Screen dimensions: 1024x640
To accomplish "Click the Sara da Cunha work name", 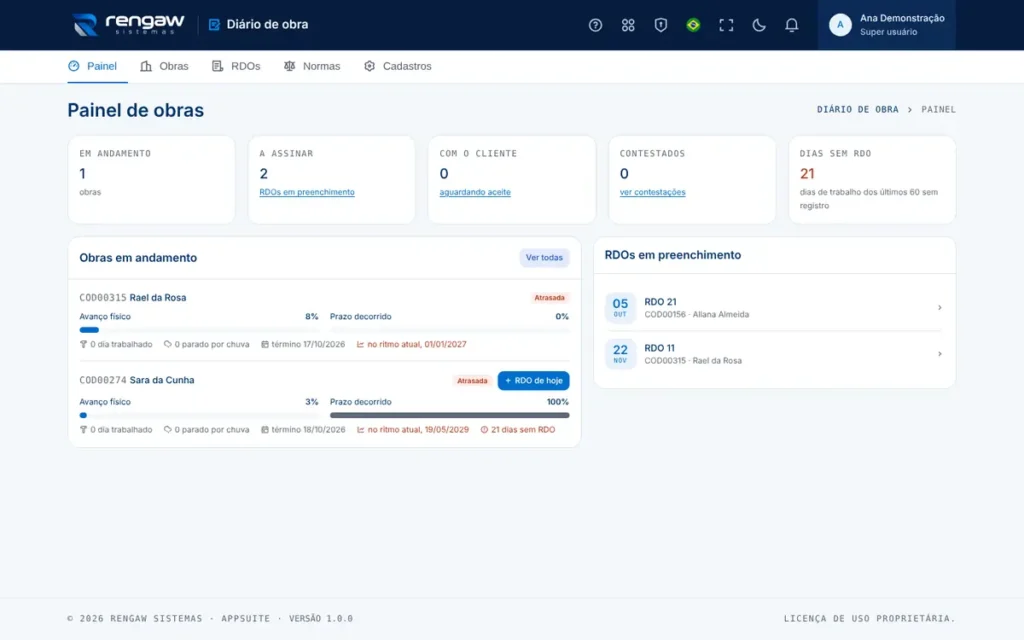I will click(162, 380).
